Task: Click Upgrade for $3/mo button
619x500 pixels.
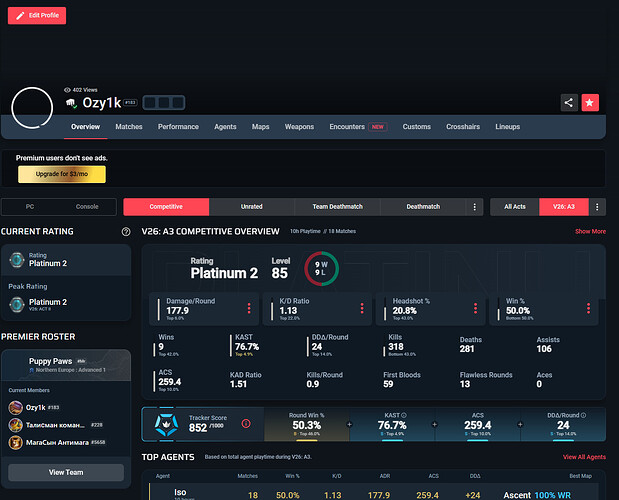Action: pos(62,174)
